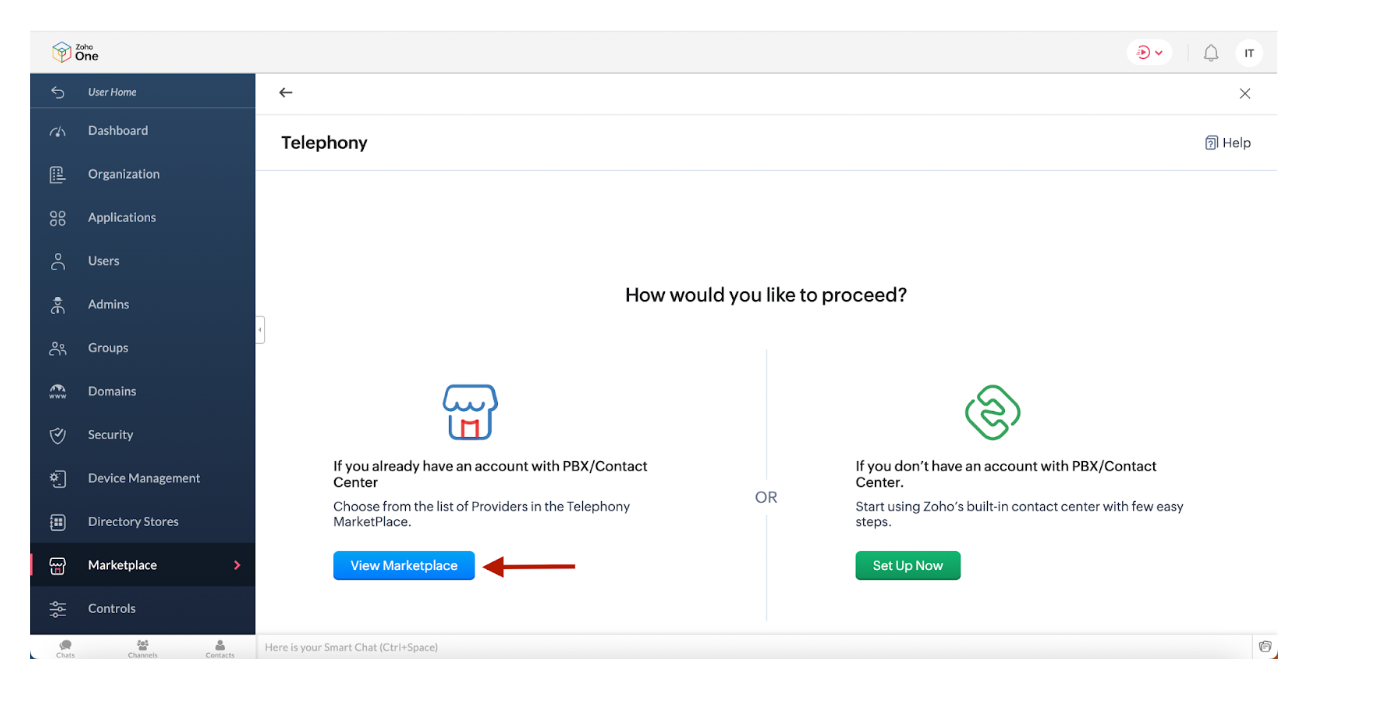Click the Telephony page title
This screenshot has width=1382, height=702.
pos(324,143)
